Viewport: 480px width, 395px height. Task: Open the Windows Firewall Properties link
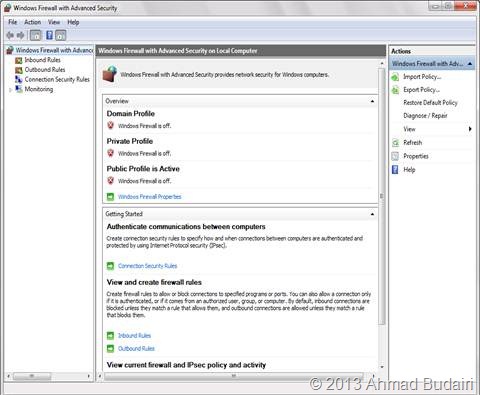(x=150, y=197)
